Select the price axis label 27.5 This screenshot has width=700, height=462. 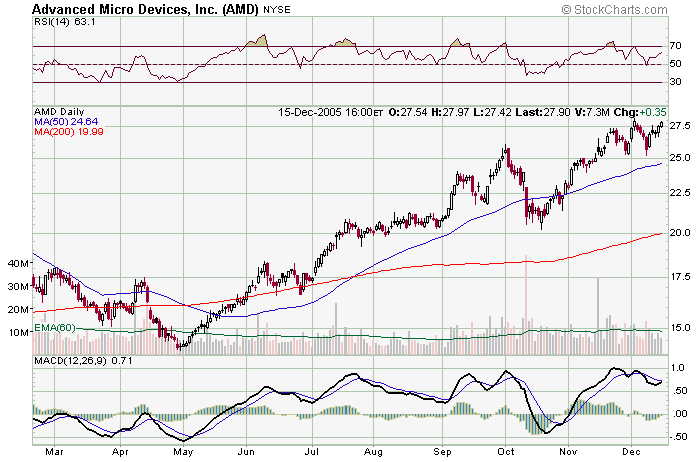[x=680, y=125]
